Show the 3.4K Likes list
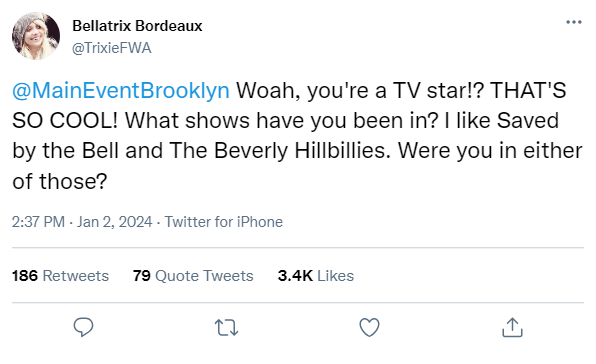 pos(315,275)
